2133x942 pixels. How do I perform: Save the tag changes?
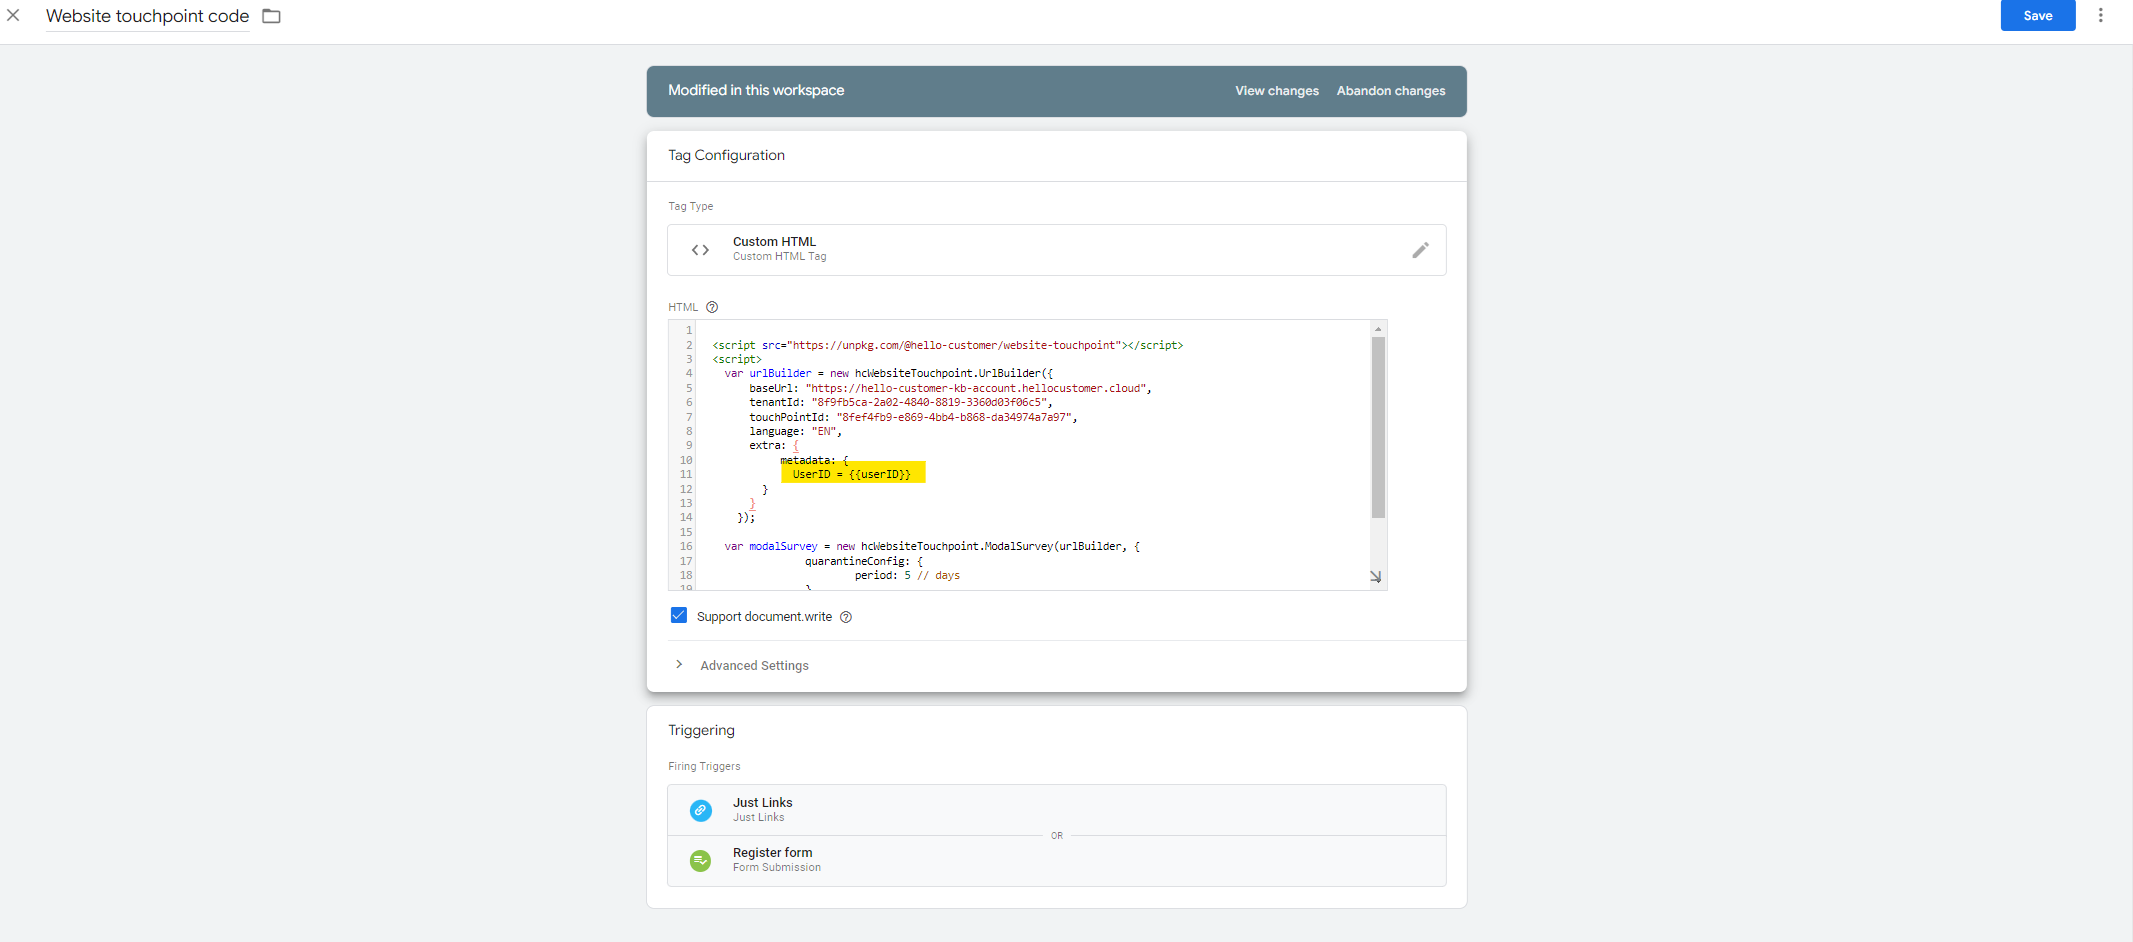2038,16
